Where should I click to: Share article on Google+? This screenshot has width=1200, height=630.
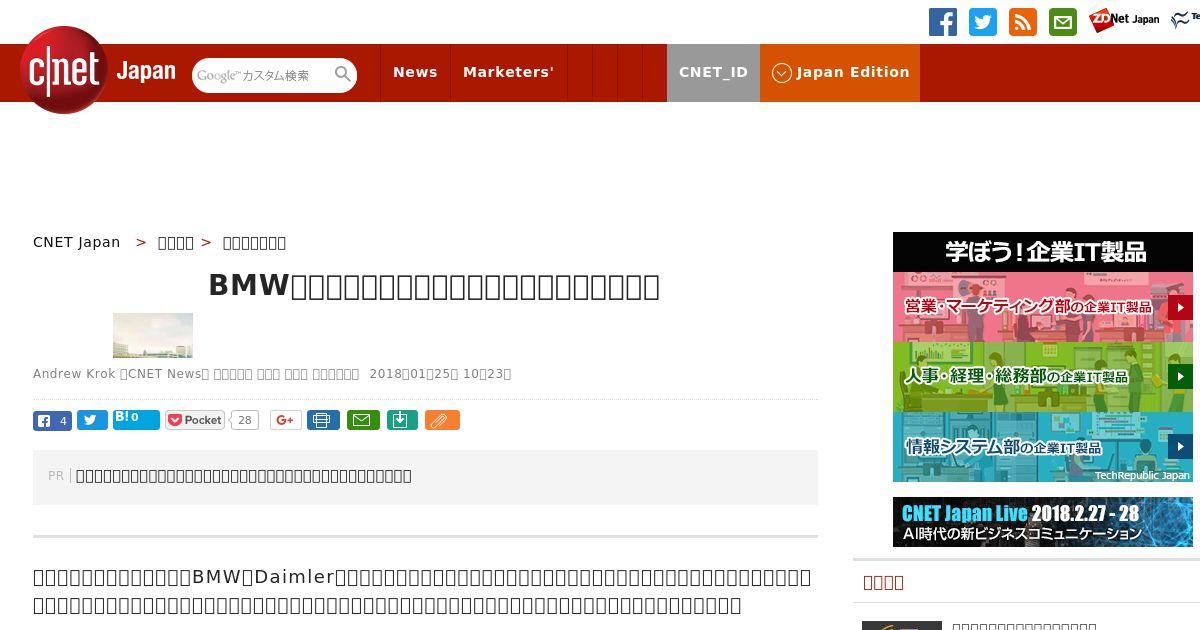(x=286, y=421)
